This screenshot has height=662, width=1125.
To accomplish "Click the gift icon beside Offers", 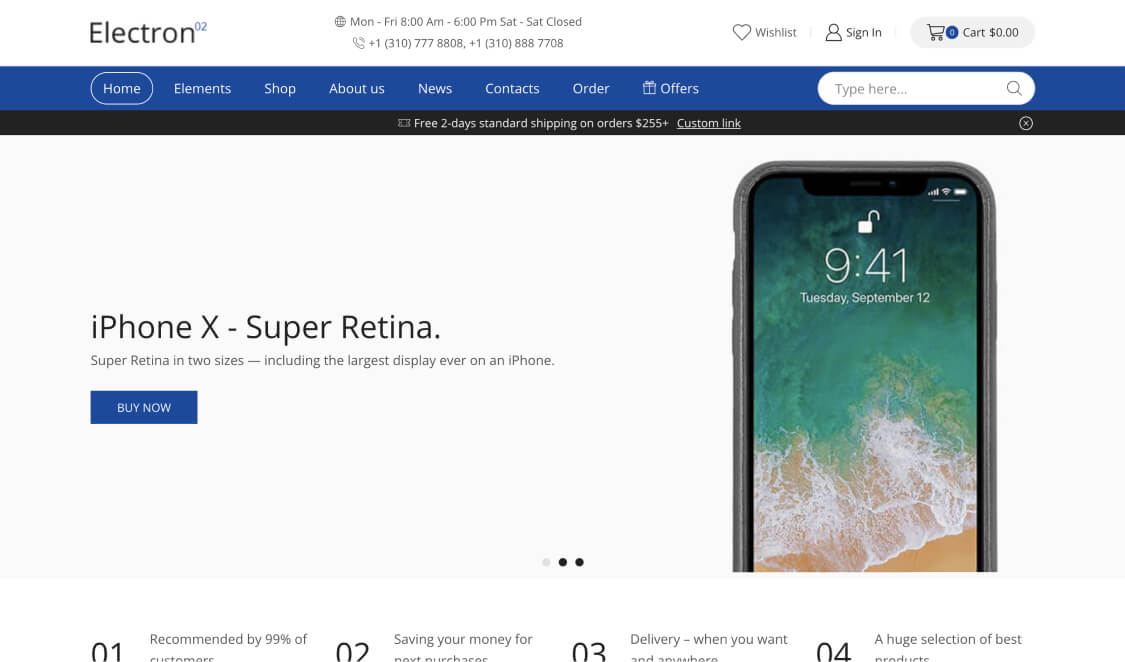I will 649,88.
